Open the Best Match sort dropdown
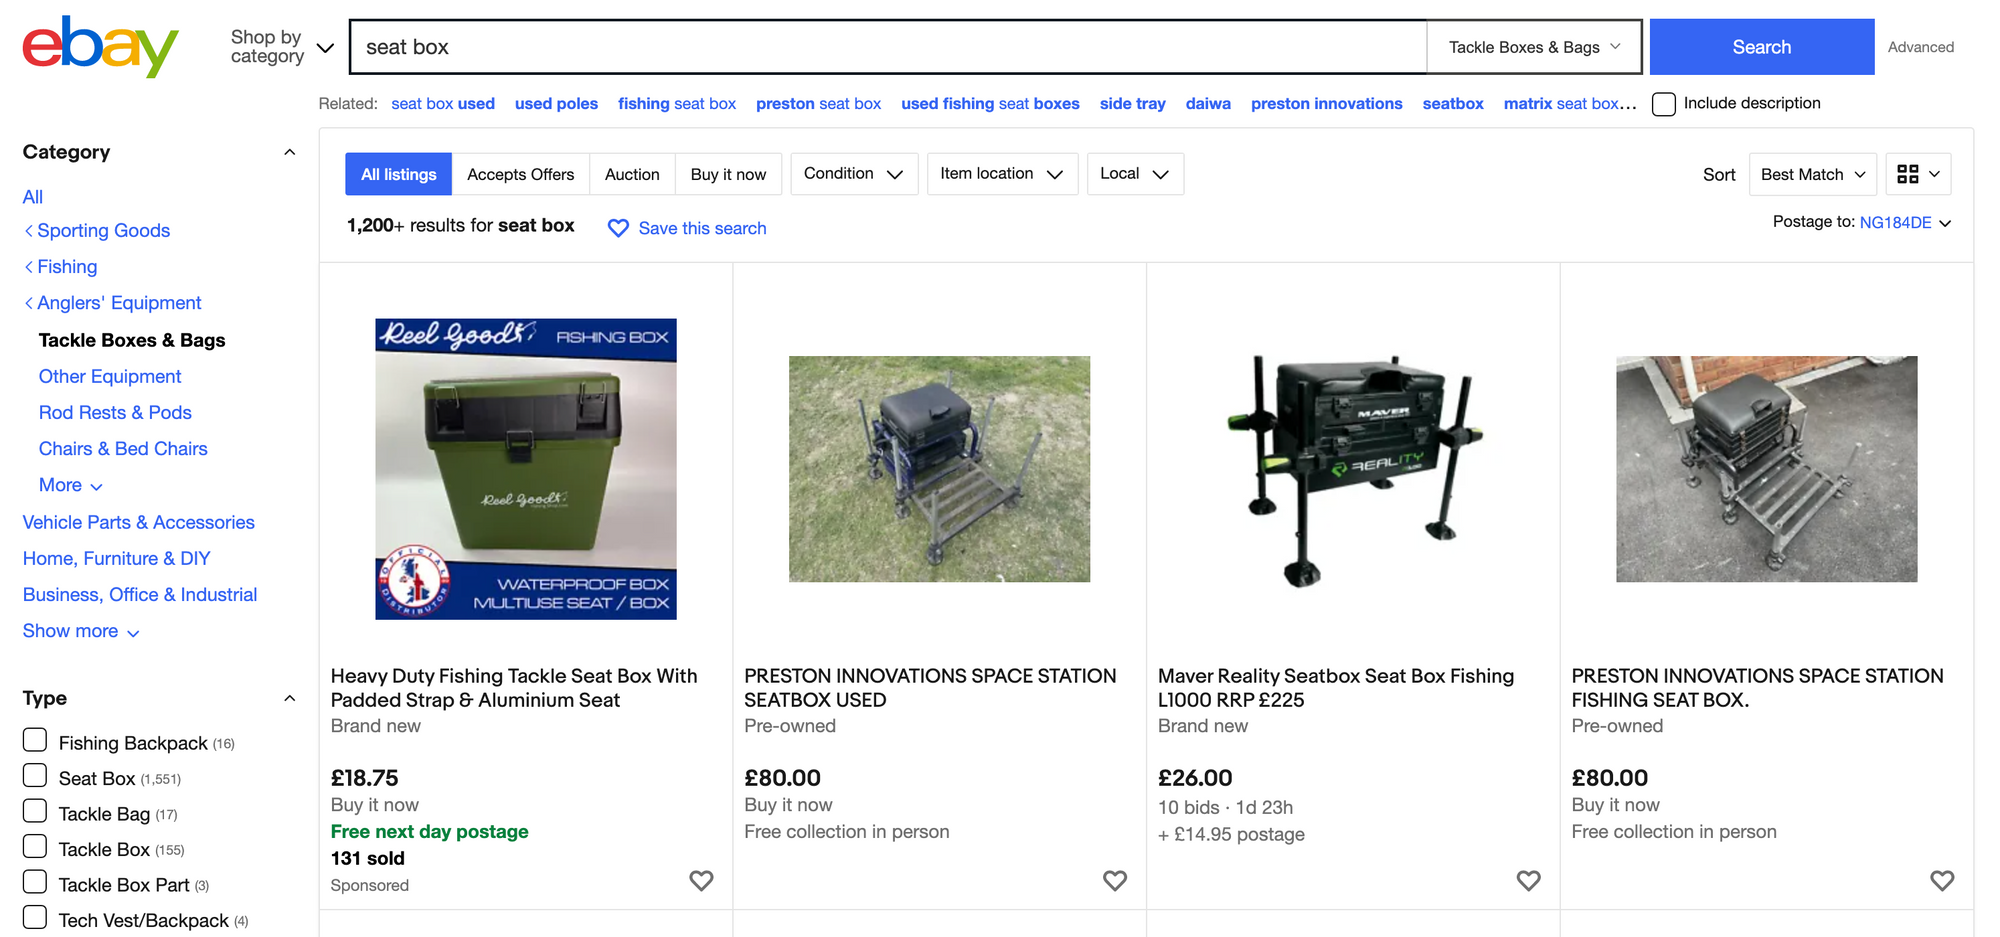The height and width of the screenshot is (937, 2000). click(1812, 173)
